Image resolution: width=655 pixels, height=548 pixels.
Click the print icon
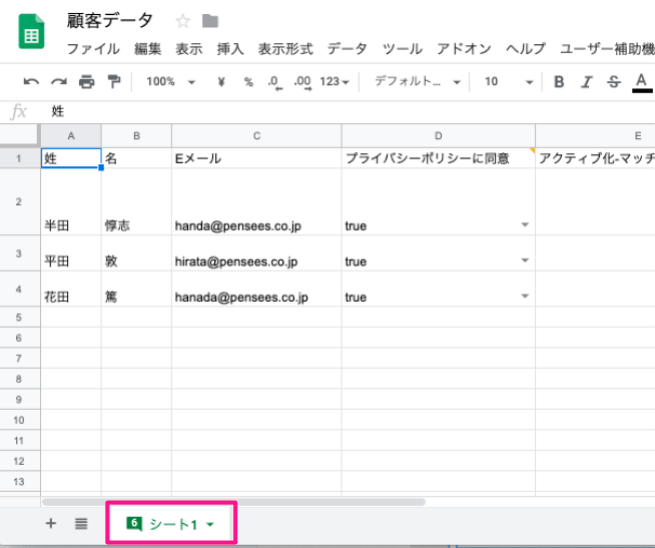coord(86,82)
